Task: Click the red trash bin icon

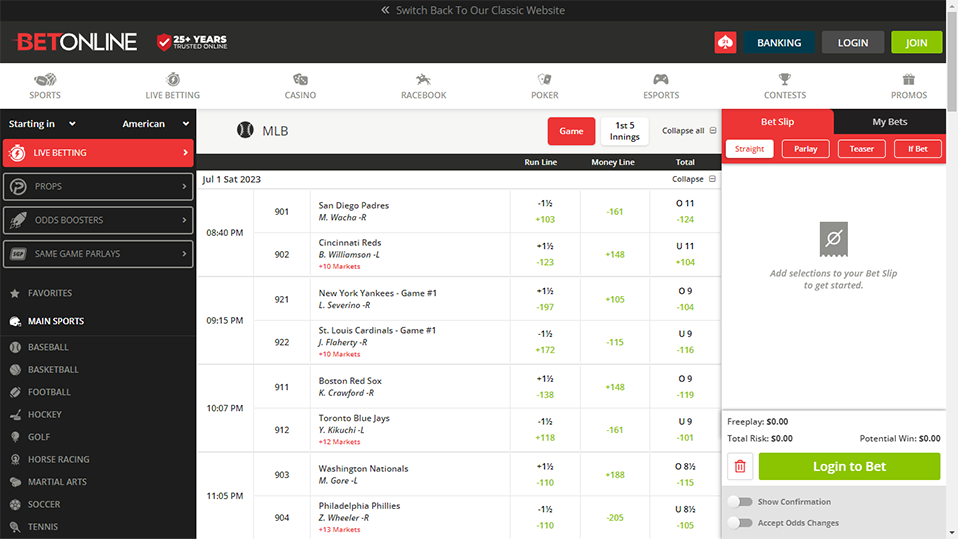Action: click(740, 466)
